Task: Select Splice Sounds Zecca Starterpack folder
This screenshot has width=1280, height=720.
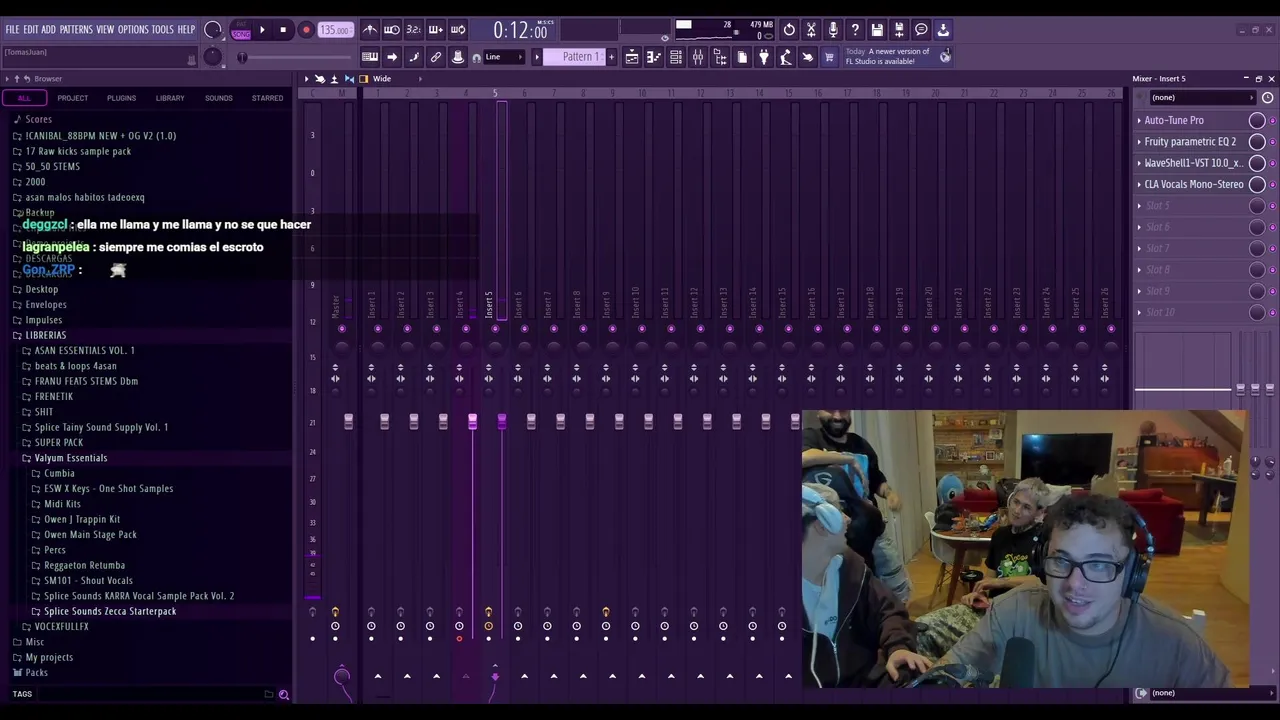Action: [x=110, y=611]
